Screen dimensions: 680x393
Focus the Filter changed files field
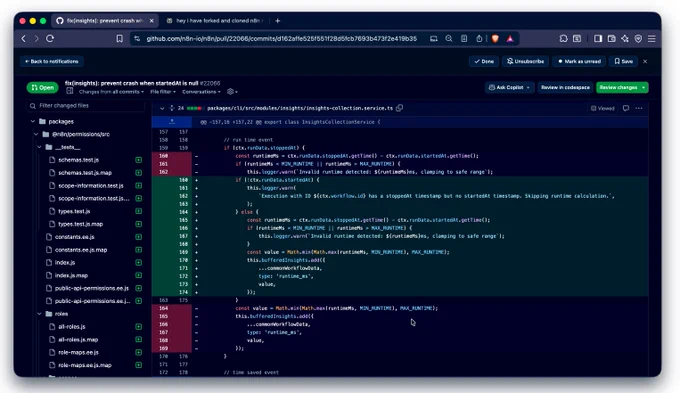tap(86, 105)
